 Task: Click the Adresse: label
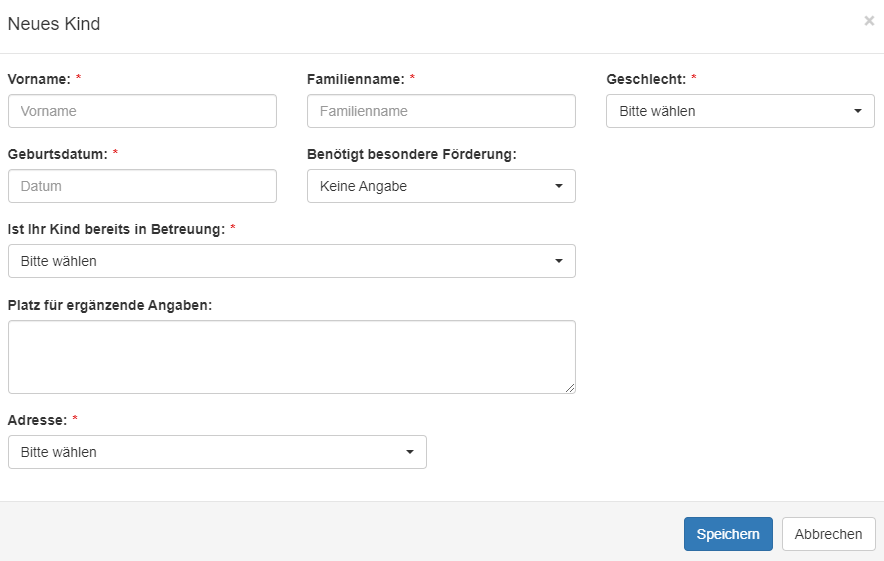(x=37, y=420)
